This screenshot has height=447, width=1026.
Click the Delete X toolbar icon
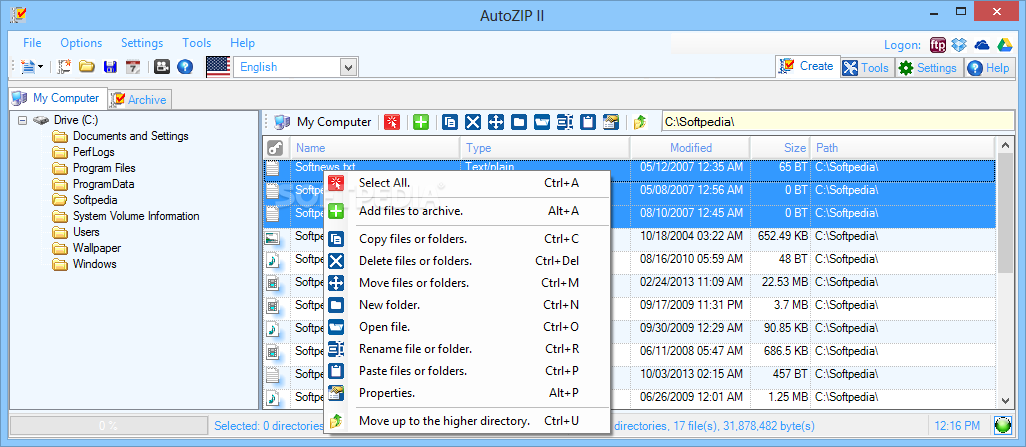[473, 122]
